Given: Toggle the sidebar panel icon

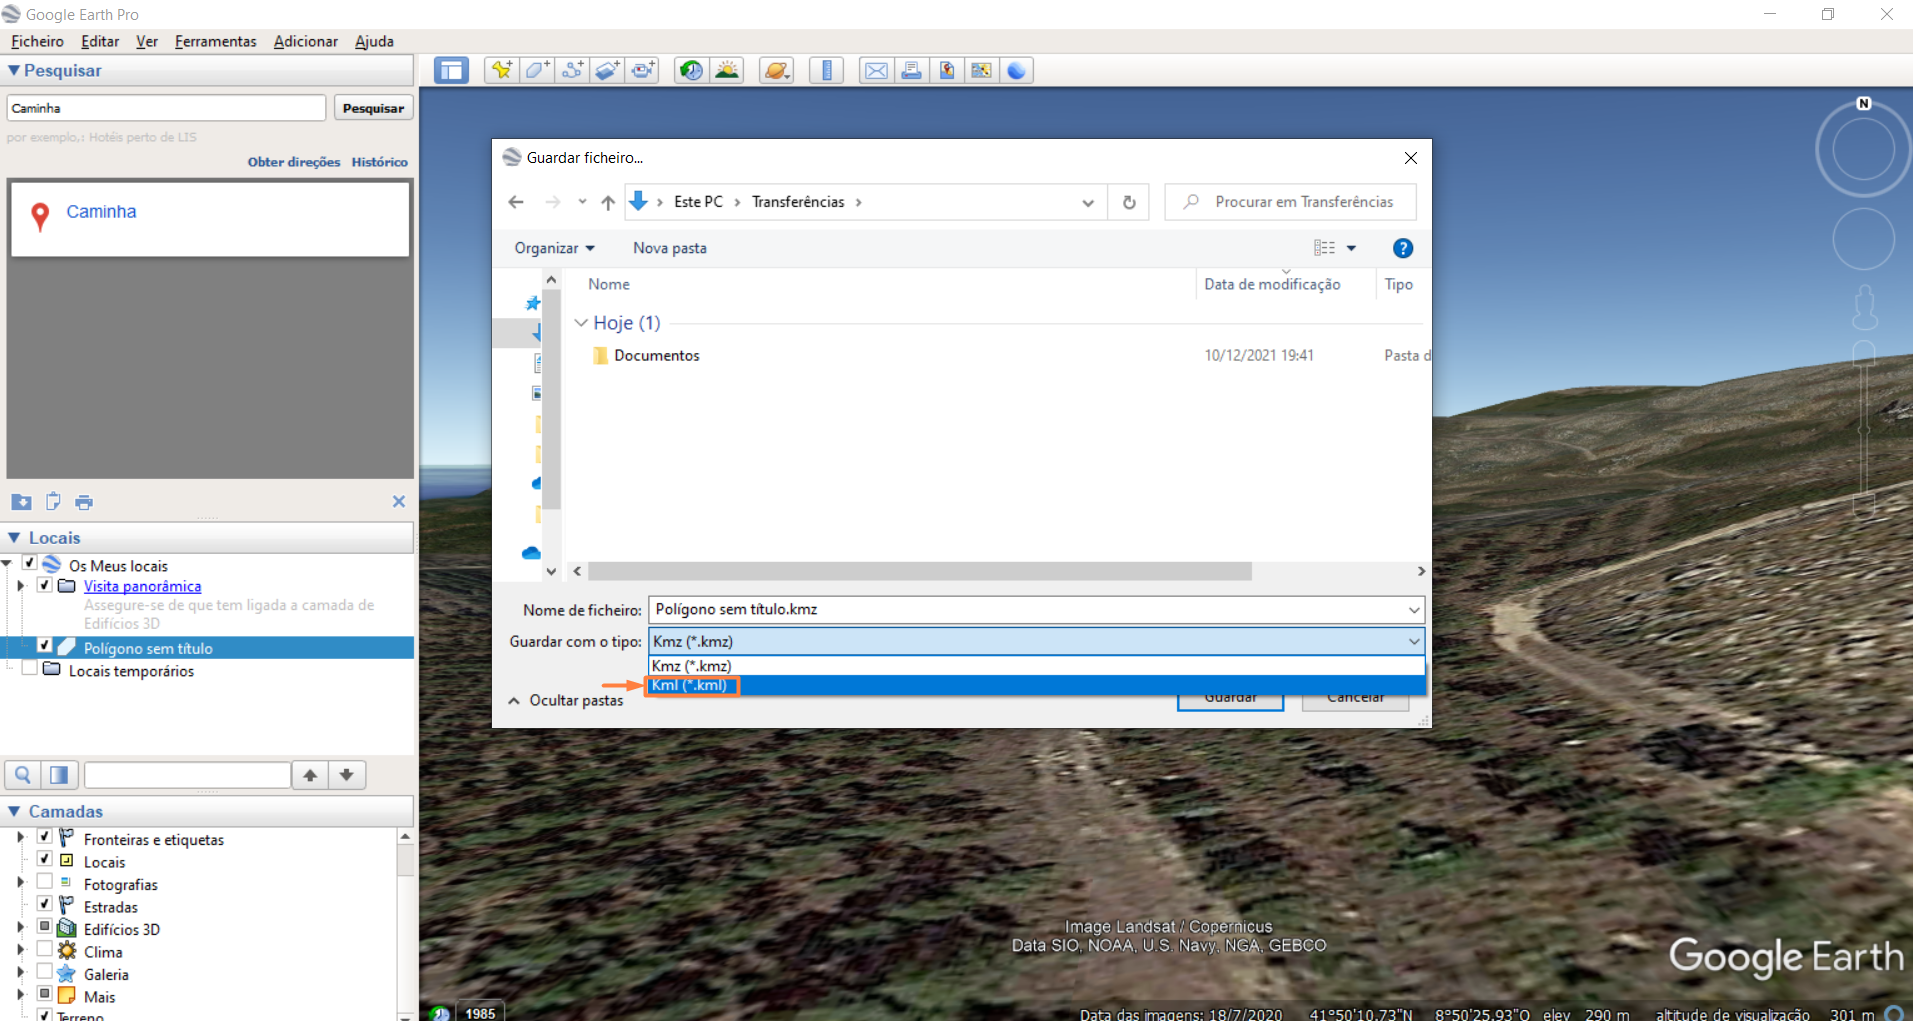Looking at the screenshot, I should click(451, 71).
